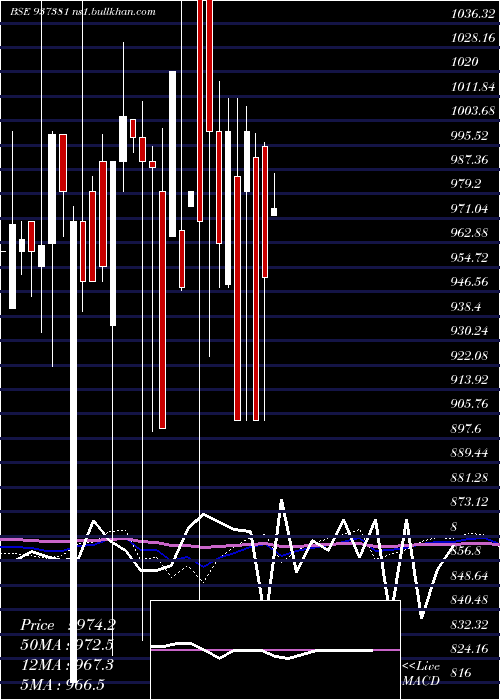
Task: Click the 897.6 price axis label
Action: [466, 429]
